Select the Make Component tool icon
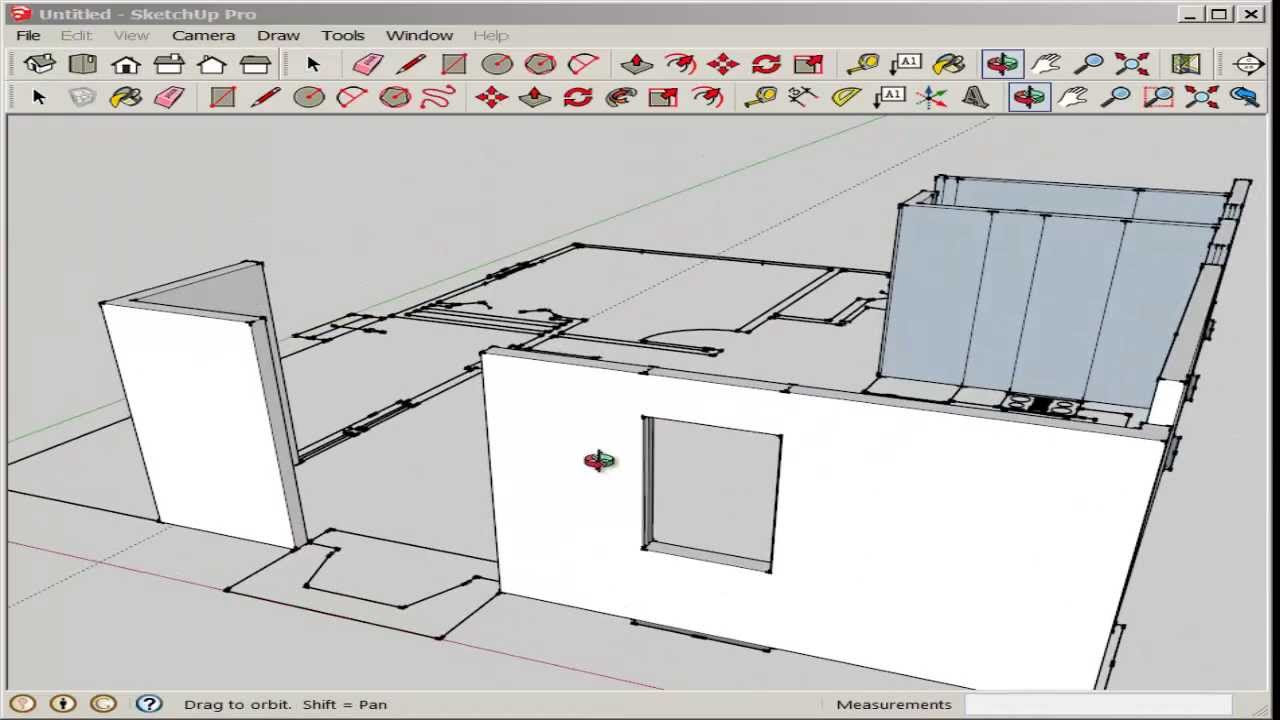The height and width of the screenshot is (720, 1280). click(83, 97)
